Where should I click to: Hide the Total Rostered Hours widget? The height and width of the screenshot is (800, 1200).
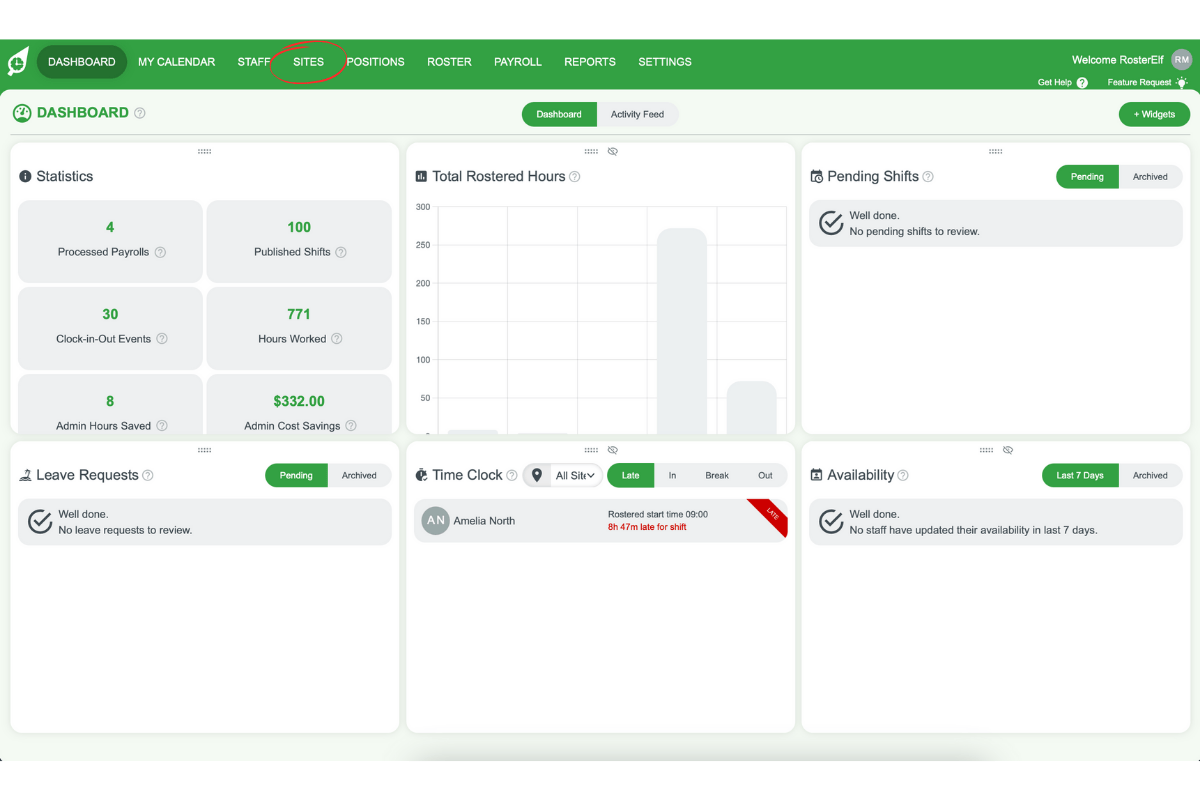(x=613, y=151)
